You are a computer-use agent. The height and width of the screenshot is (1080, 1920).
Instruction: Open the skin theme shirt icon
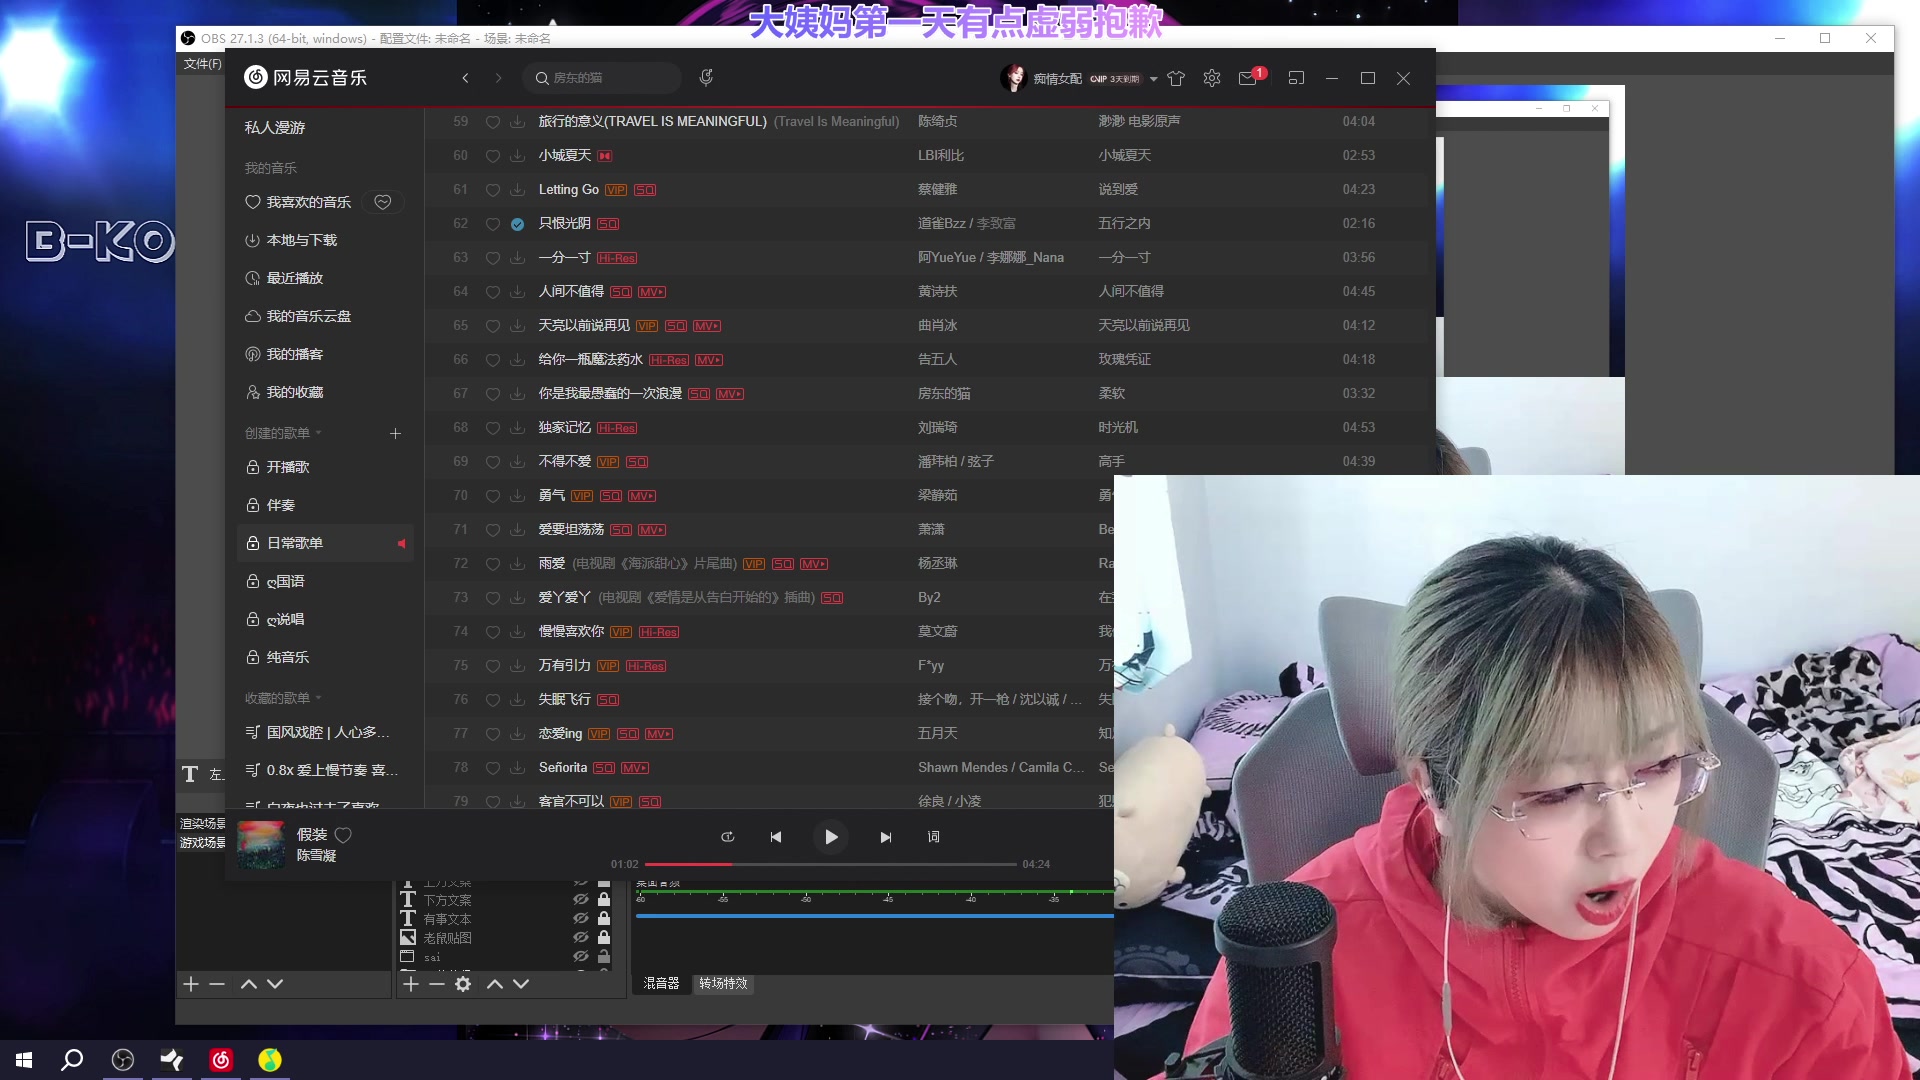pyautogui.click(x=1176, y=78)
